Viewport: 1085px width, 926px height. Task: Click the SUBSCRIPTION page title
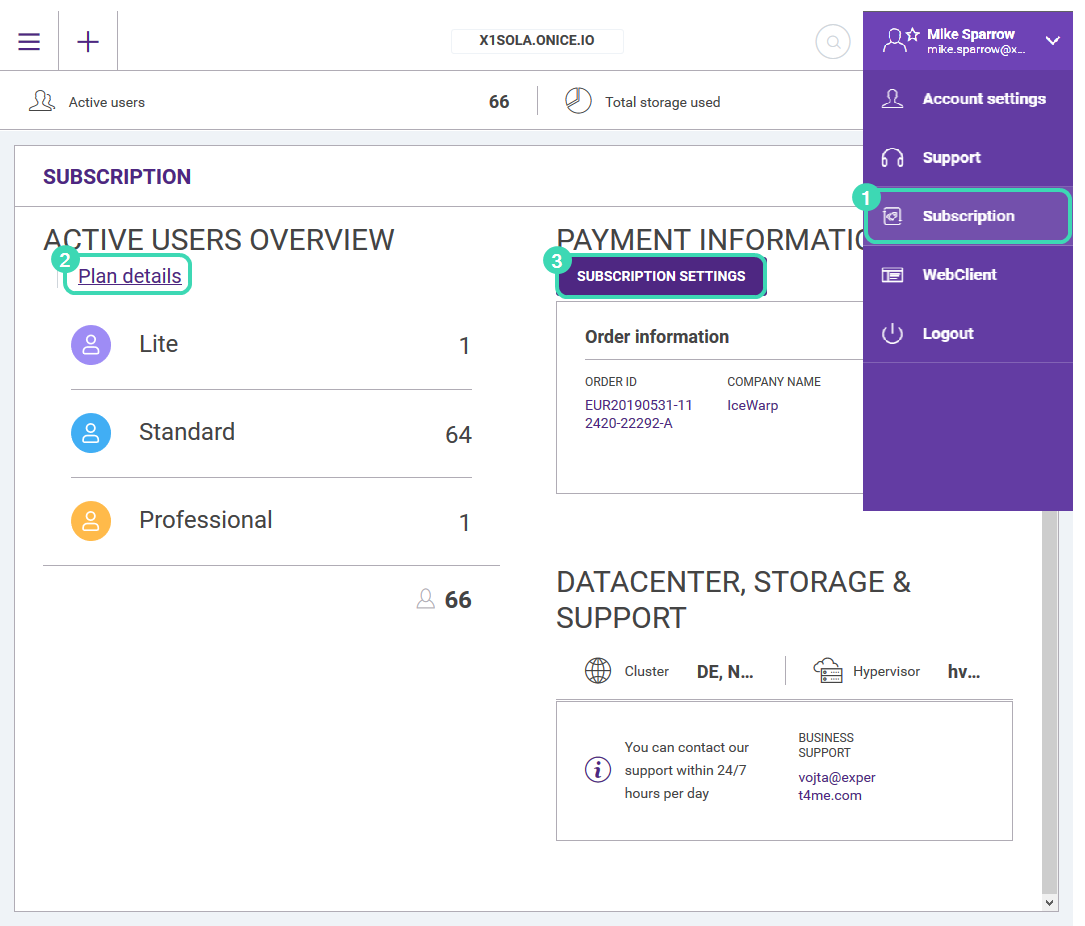pos(117,177)
